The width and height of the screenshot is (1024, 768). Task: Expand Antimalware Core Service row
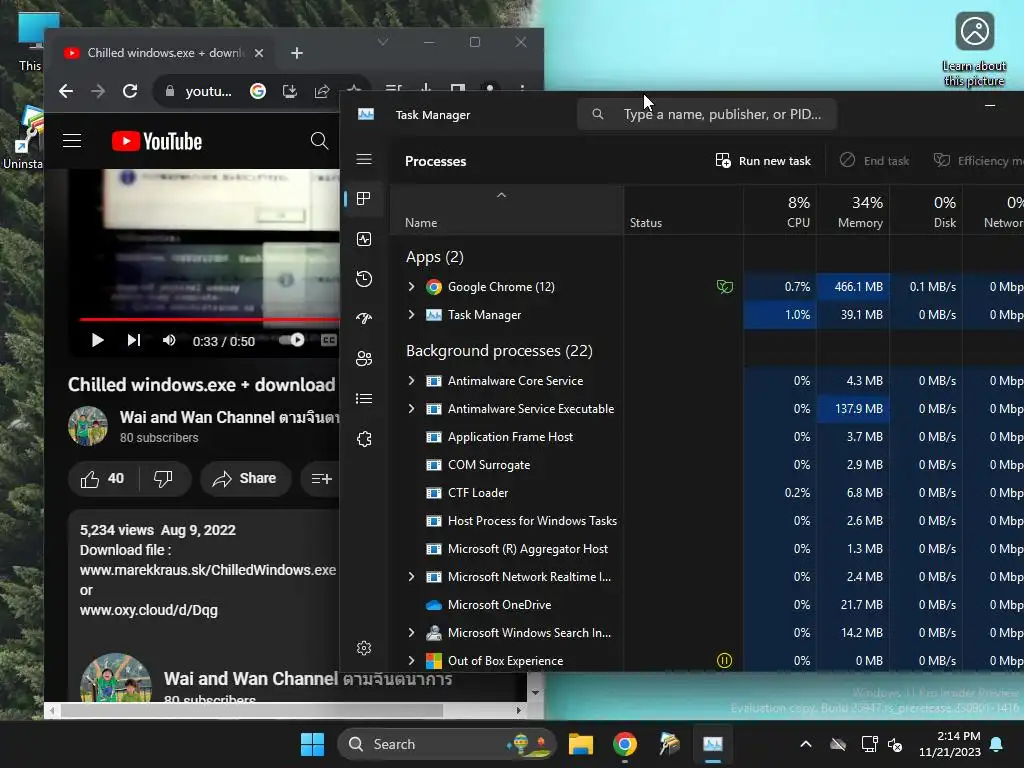pos(411,380)
